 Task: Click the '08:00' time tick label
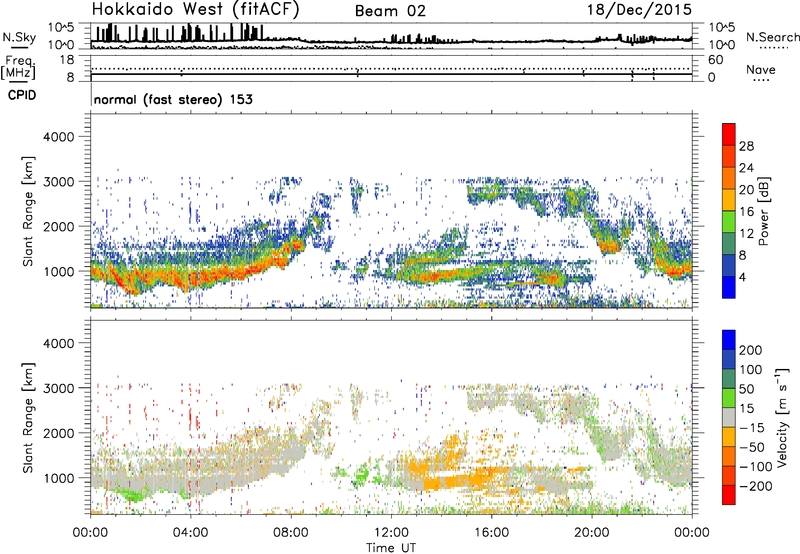[x=291, y=533]
